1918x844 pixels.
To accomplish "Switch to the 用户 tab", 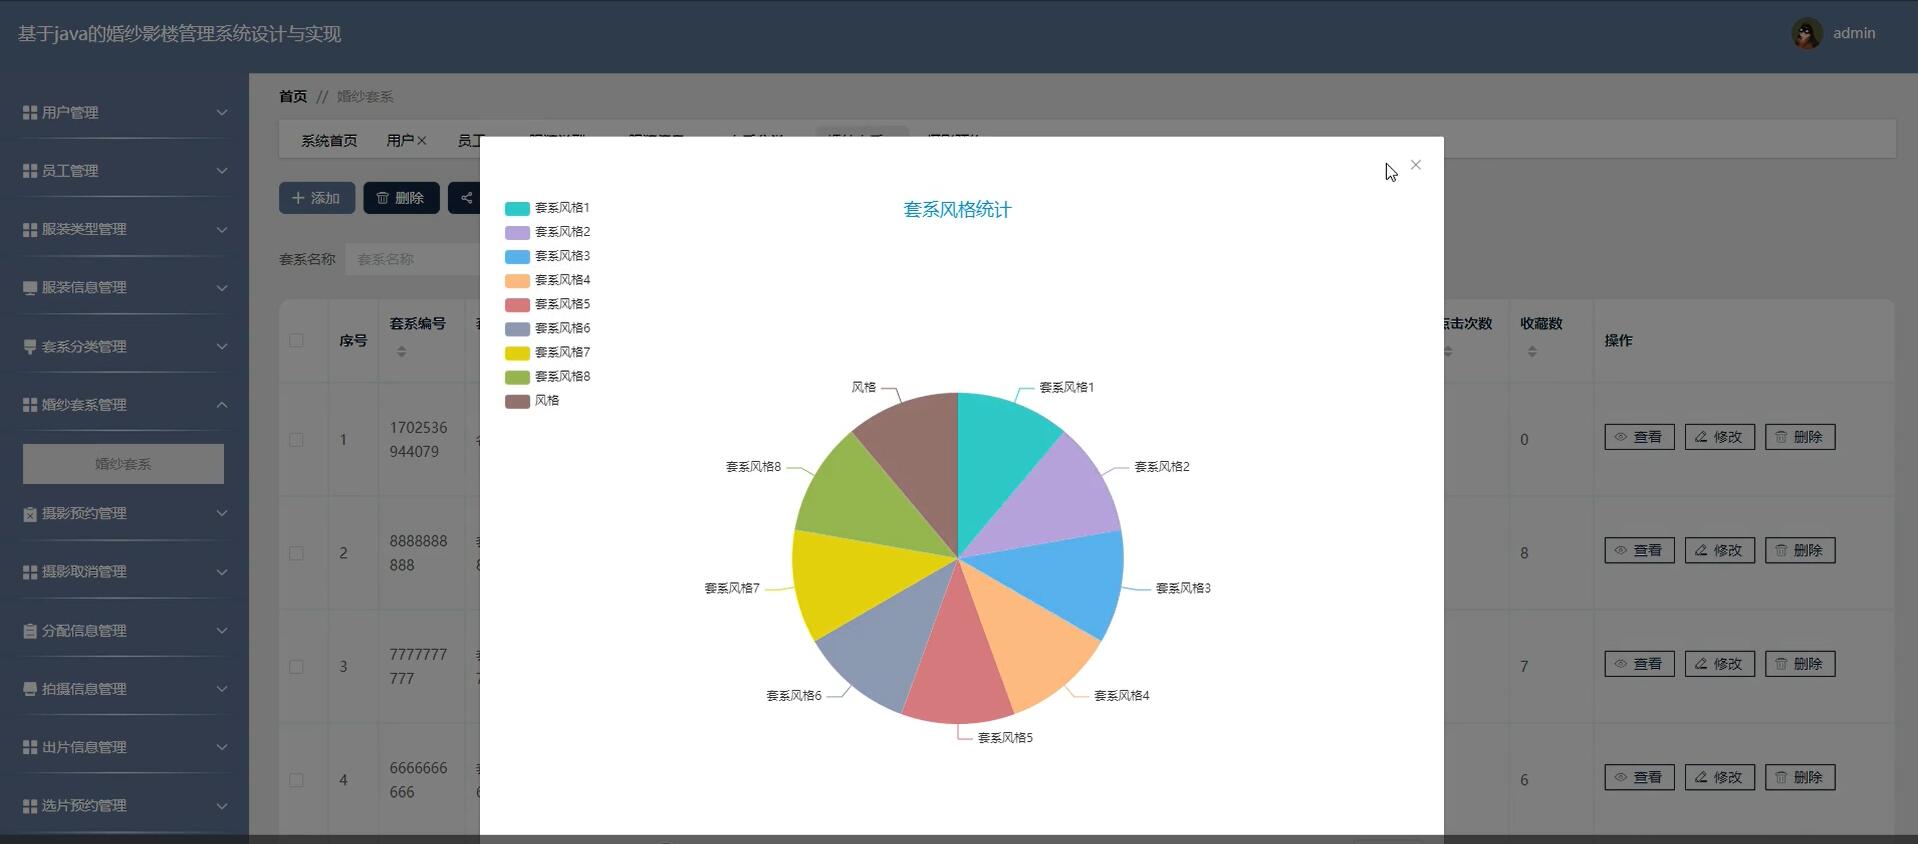I will 400,141.
